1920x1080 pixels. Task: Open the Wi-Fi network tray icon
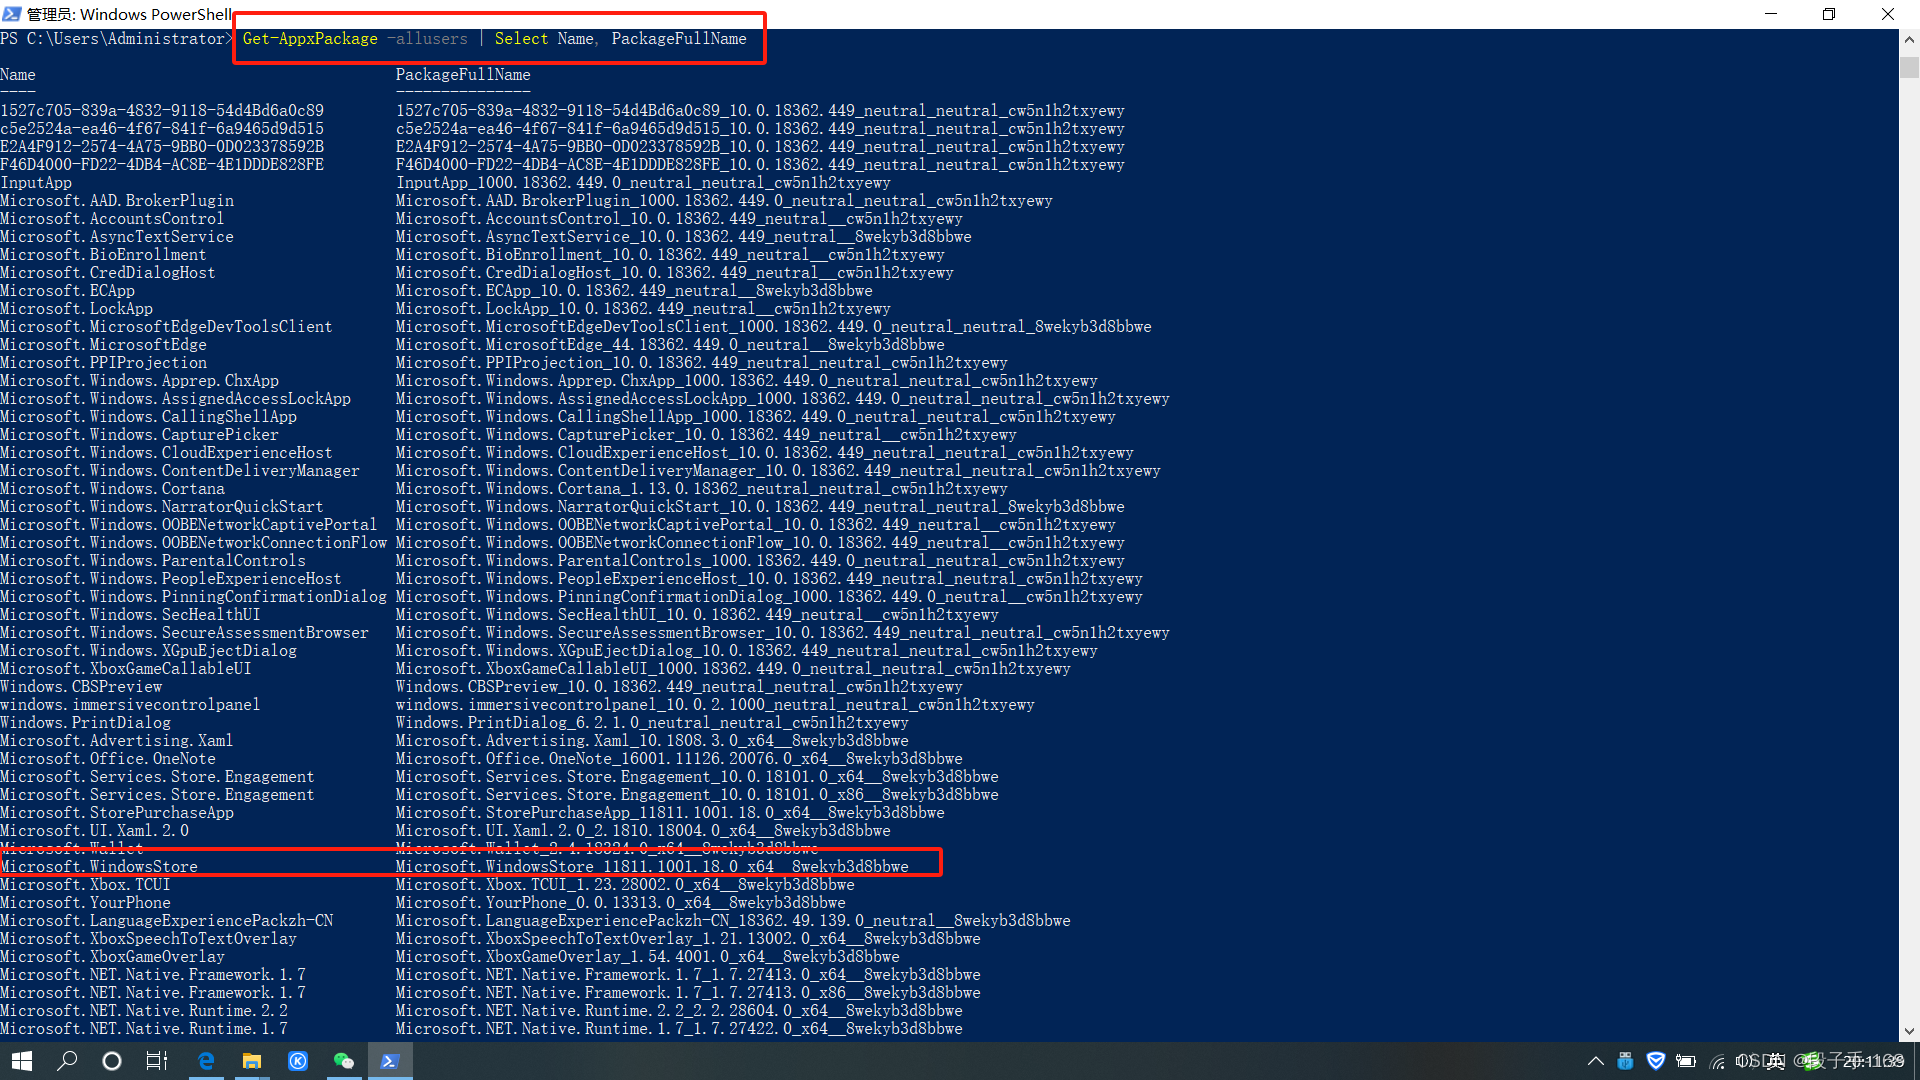pos(1717,1061)
